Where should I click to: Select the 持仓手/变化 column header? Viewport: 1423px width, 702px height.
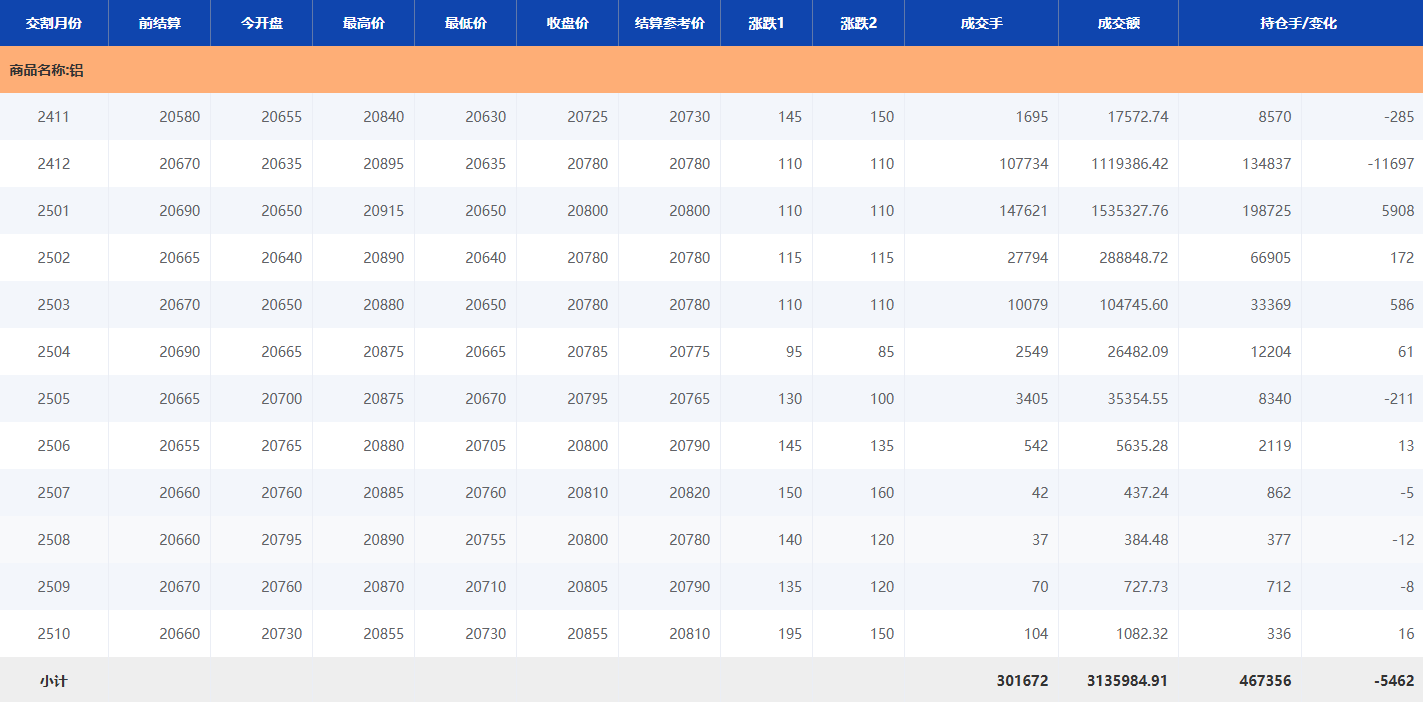(x=1300, y=23)
